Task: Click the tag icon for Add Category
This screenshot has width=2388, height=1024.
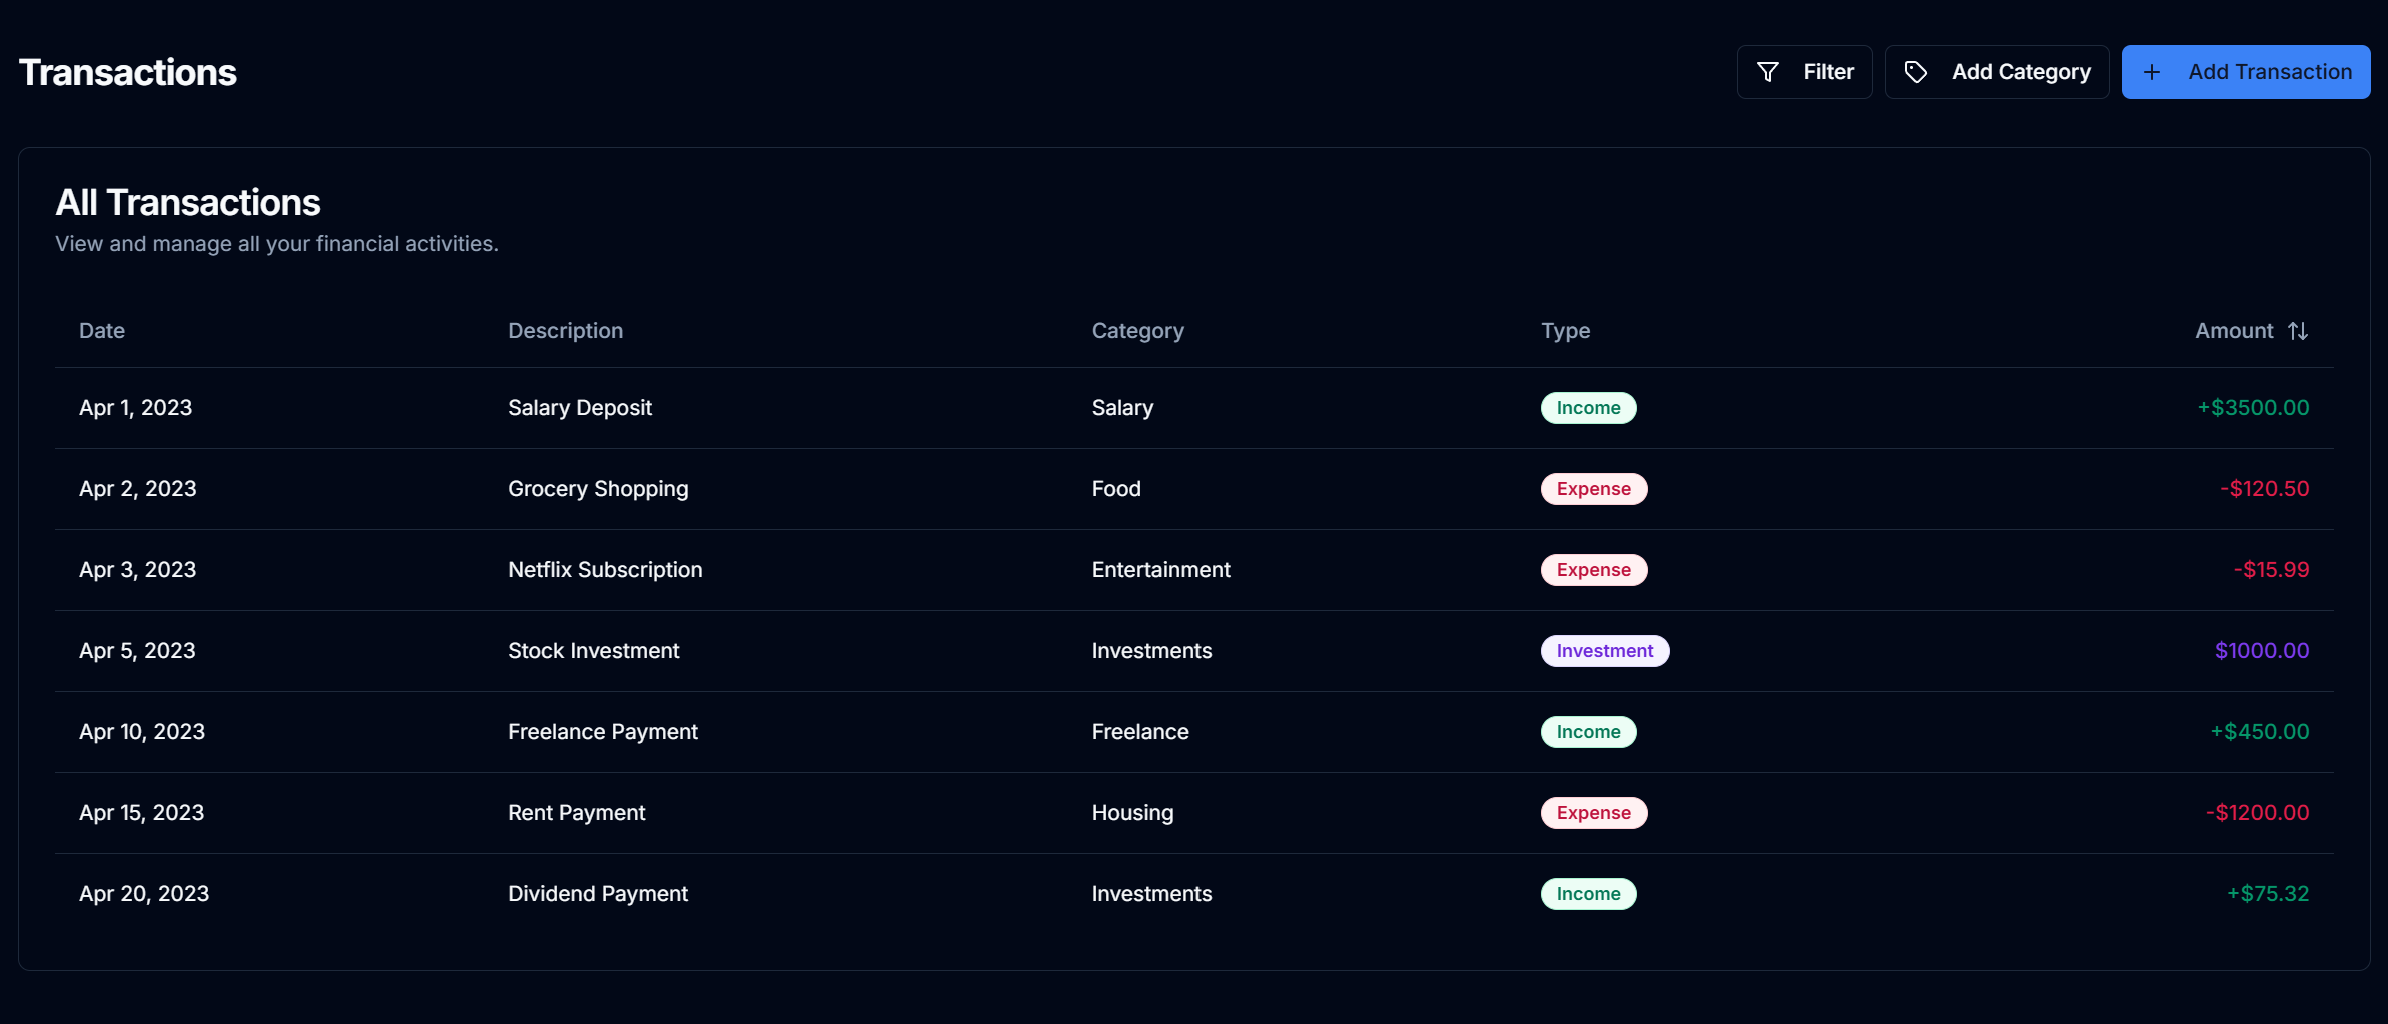Action: click(1915, 72)
